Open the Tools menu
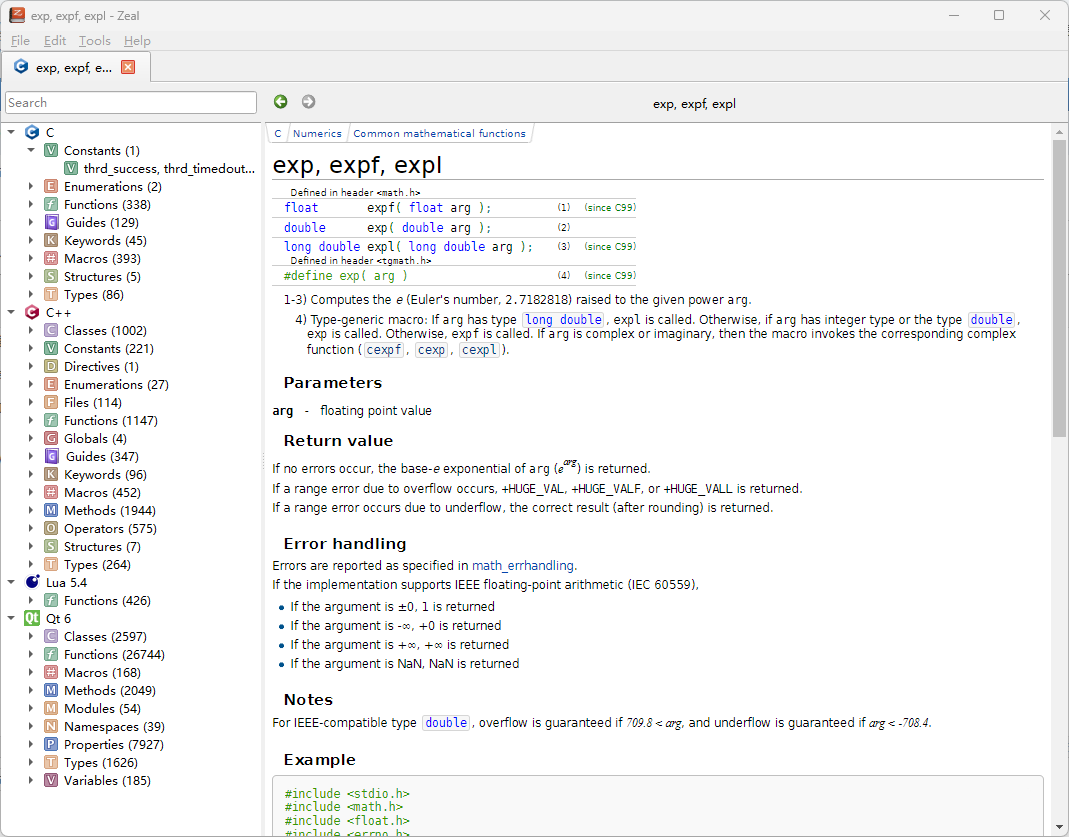This screenshot has width=1069, height=837. pos(95,41)
